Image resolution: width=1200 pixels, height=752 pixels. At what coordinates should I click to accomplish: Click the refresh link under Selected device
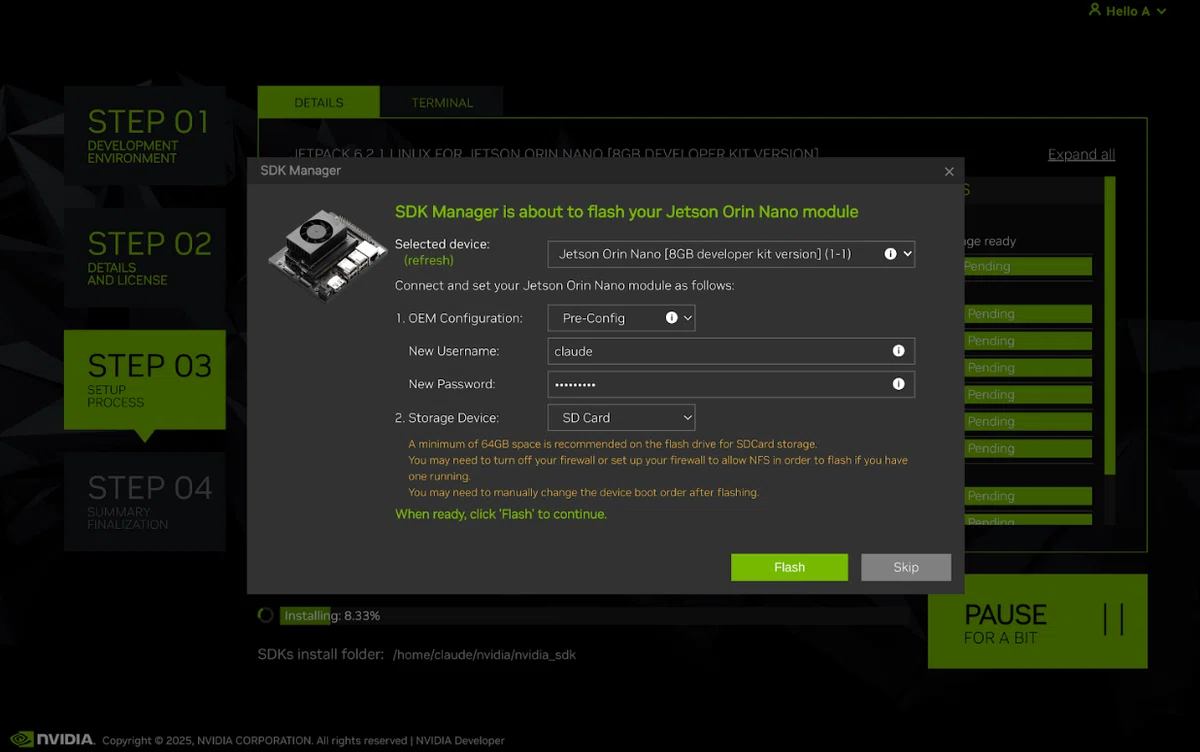click(428, 260)
